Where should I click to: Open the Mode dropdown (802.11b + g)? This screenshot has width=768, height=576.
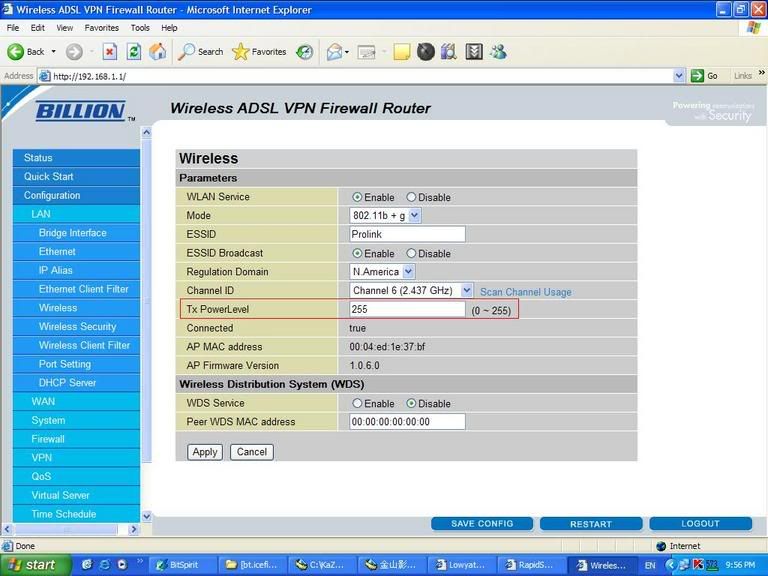pyautogui.click(x=385, y=216)
